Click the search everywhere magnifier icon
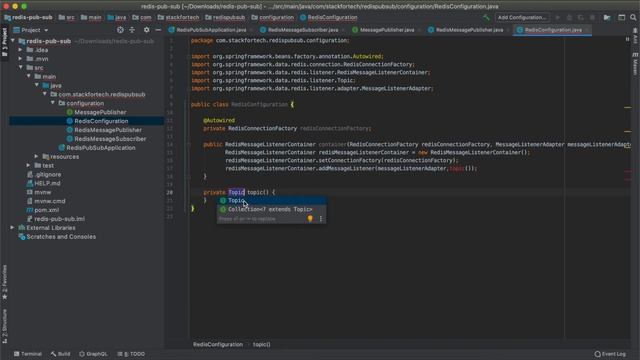640x360 pixels. point(633,18)
